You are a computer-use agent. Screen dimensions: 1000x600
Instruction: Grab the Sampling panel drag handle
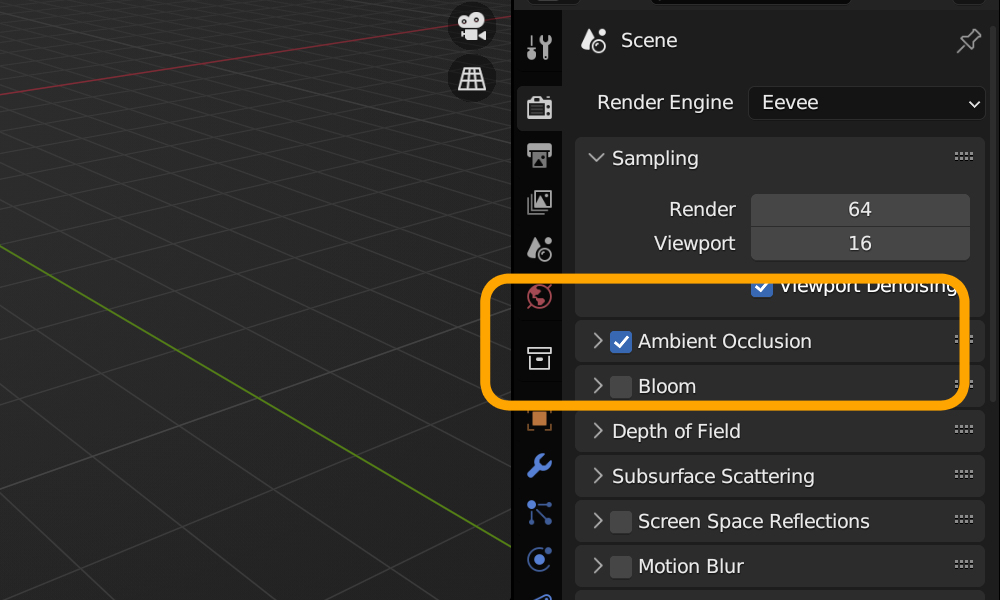964,156
